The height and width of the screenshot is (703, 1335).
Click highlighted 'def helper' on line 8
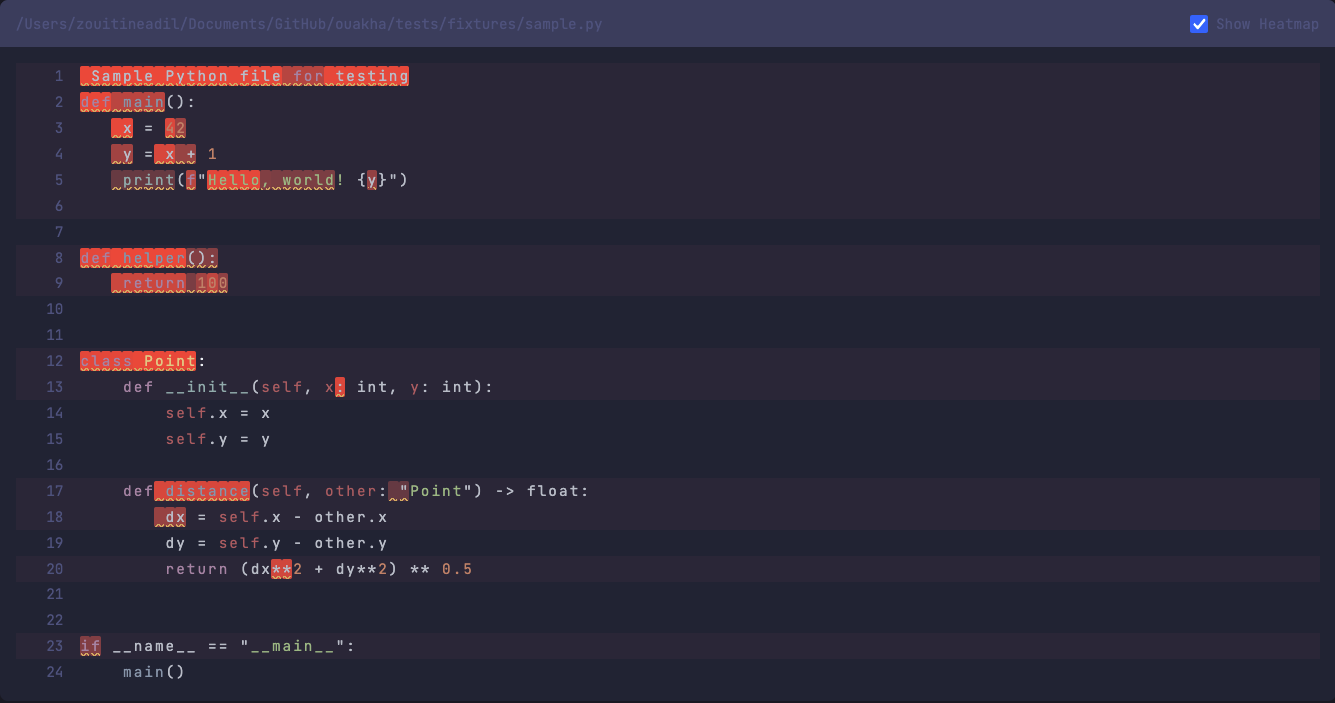pyautogui.click(x=133, y=258)
